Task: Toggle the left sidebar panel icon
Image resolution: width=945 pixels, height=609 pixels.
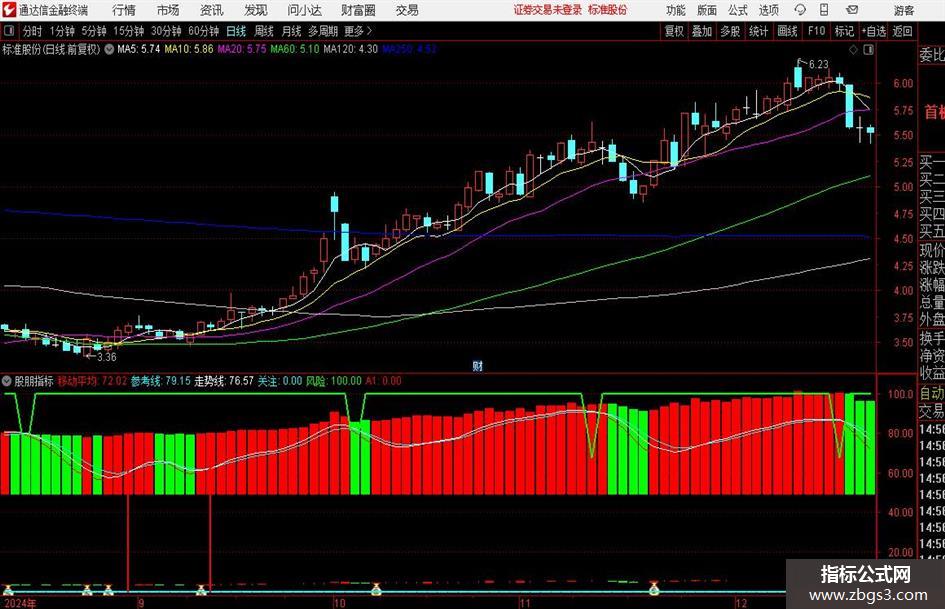Action: (8, 31)
